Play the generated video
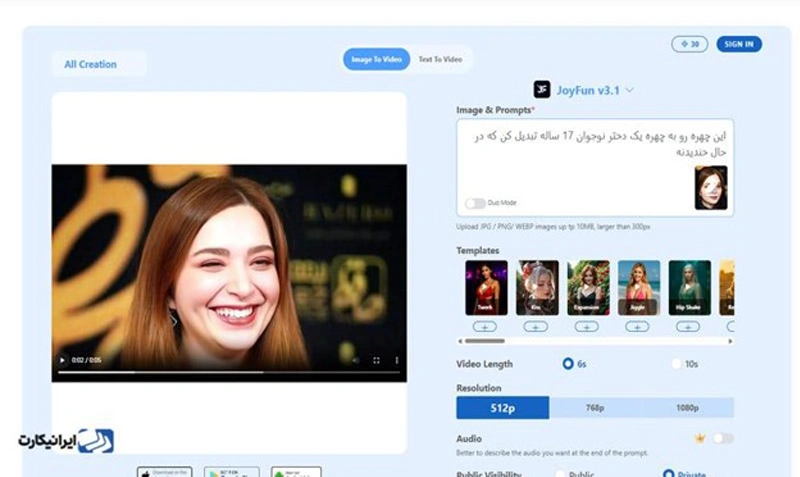800x477 pixels. point(62,360)
